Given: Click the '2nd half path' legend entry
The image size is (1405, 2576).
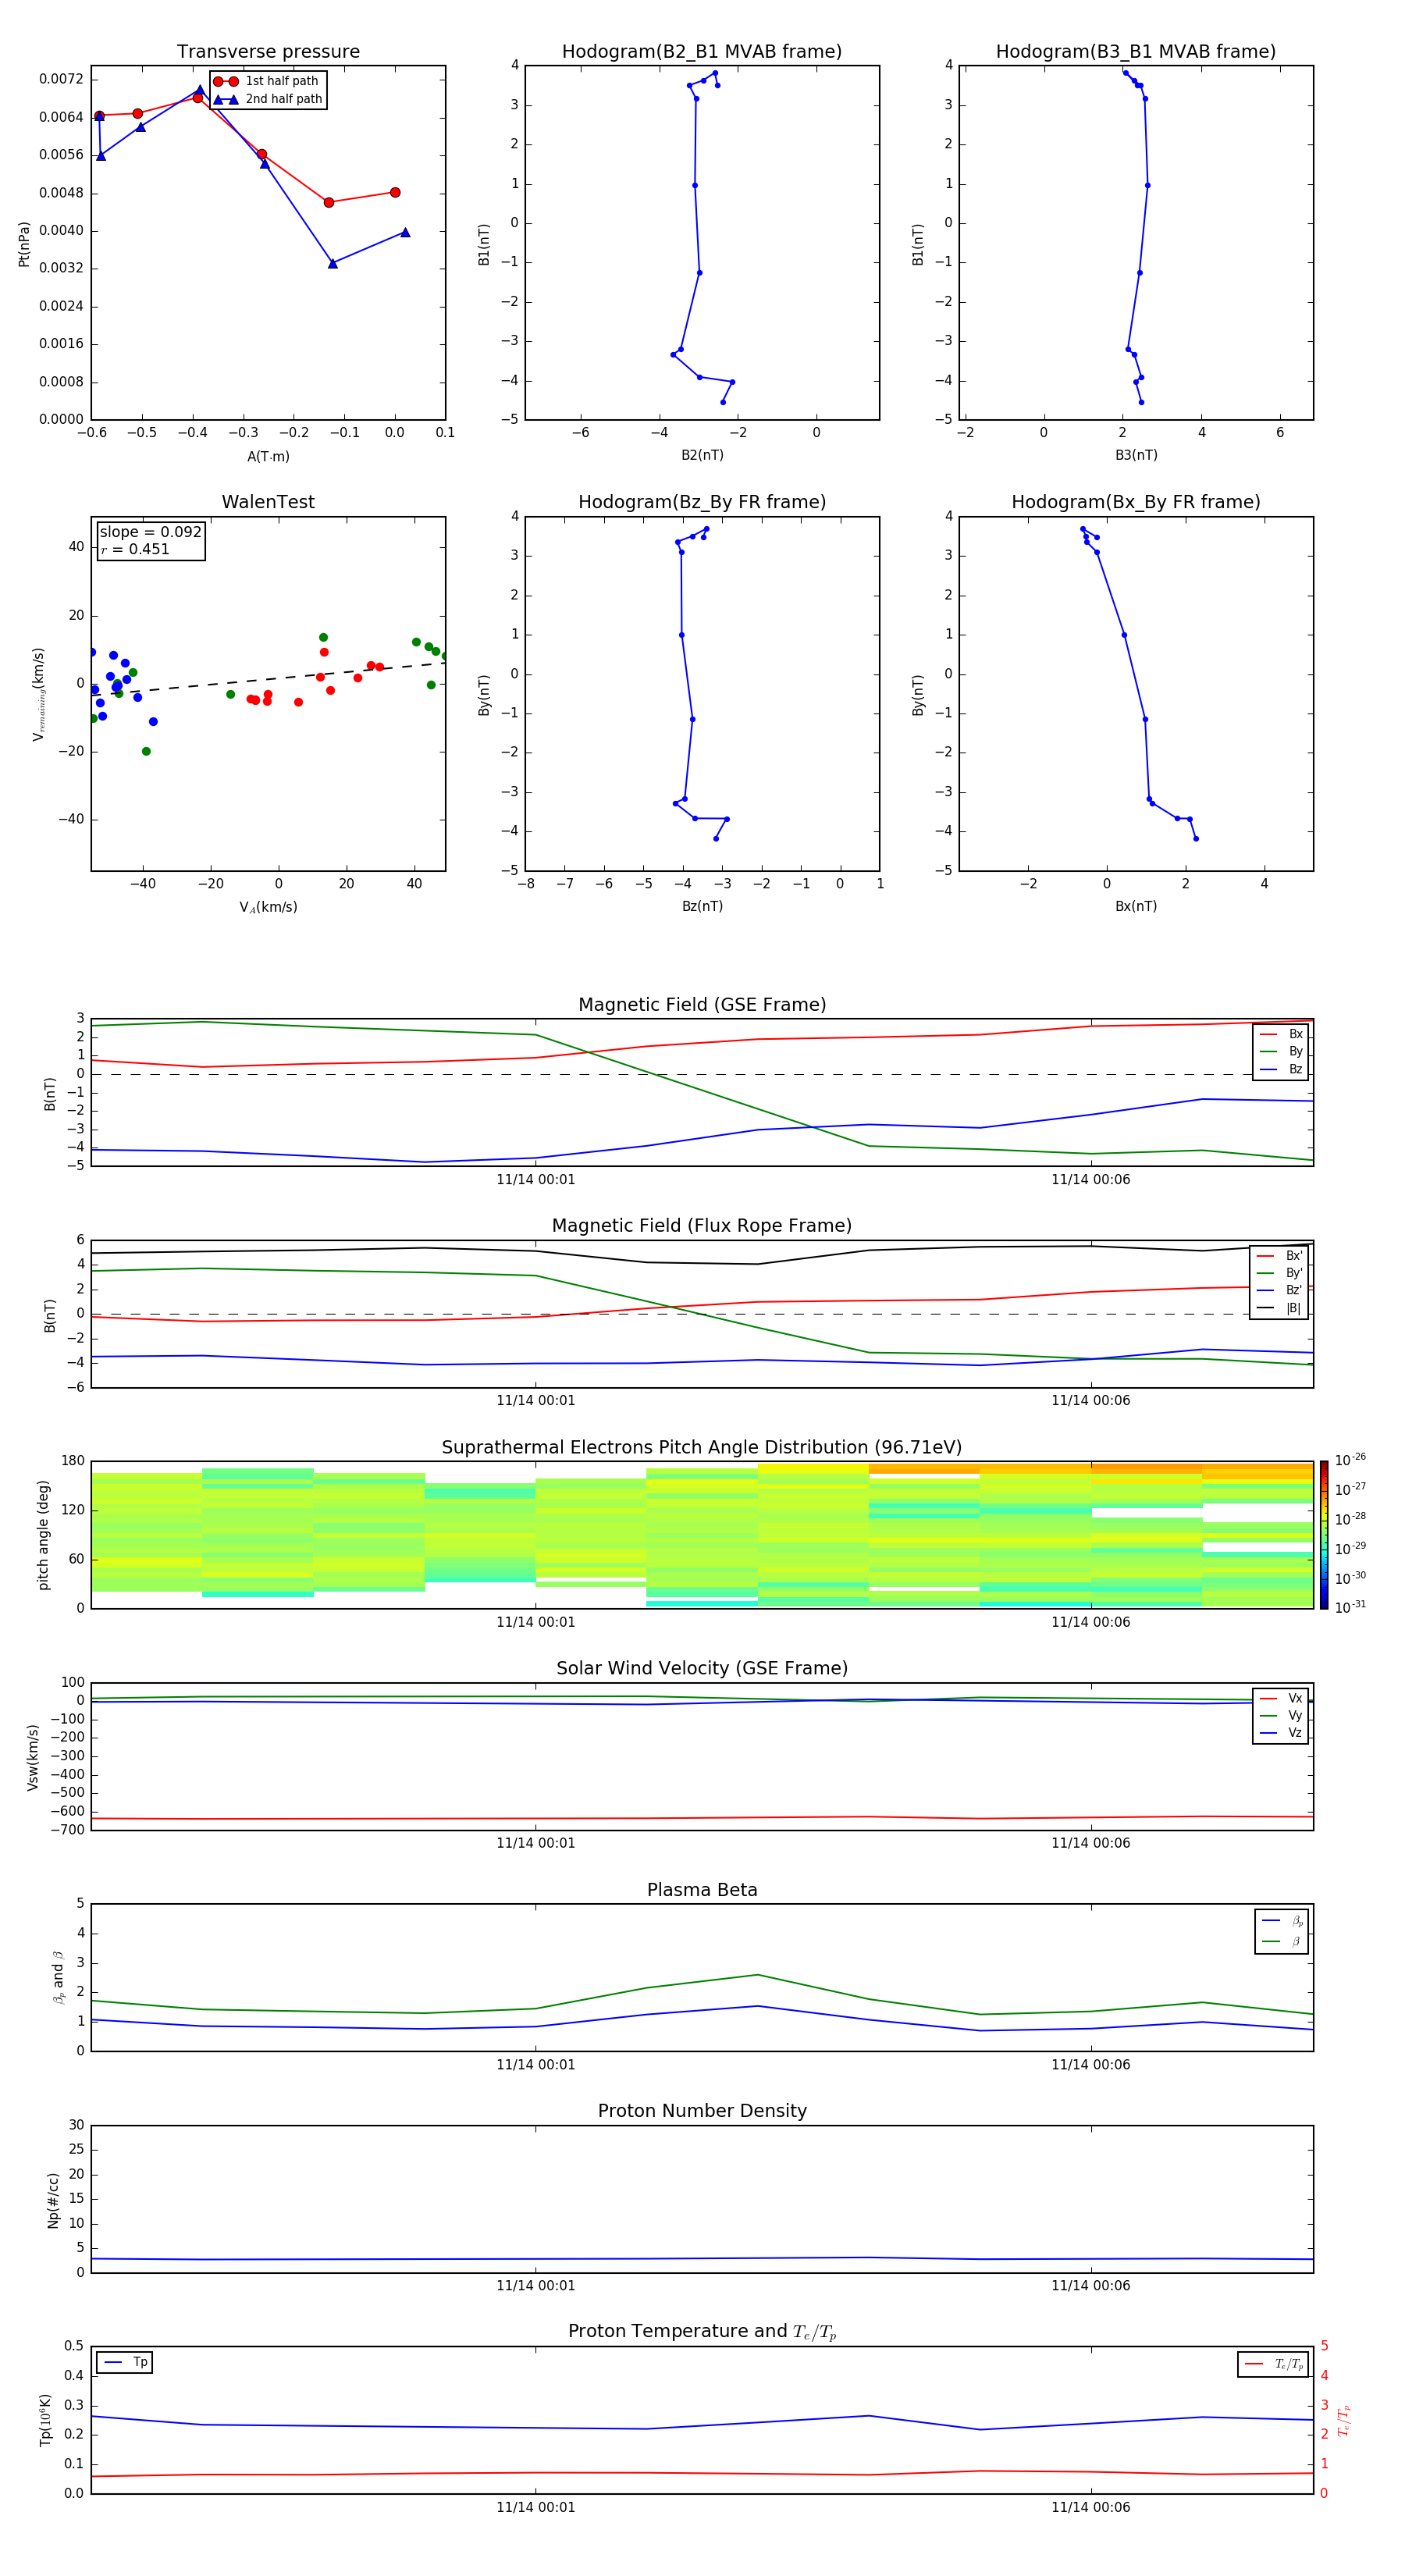Looking at the screenshot, I should point(267,99).
